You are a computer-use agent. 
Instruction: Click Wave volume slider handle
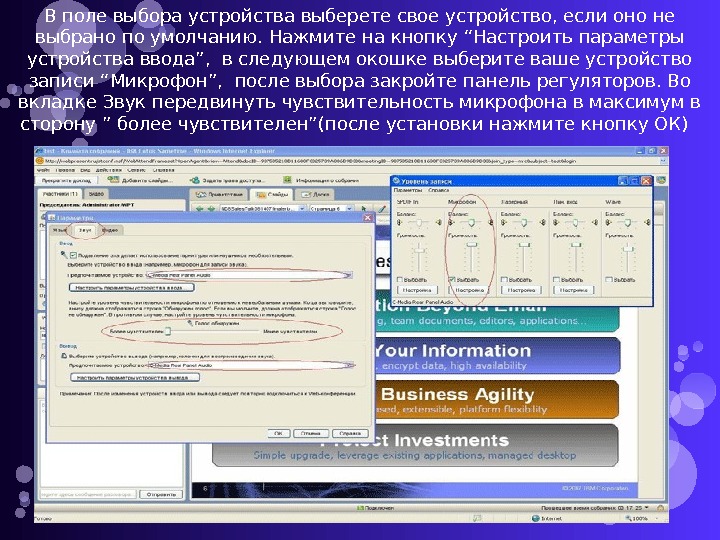point(628,249)
